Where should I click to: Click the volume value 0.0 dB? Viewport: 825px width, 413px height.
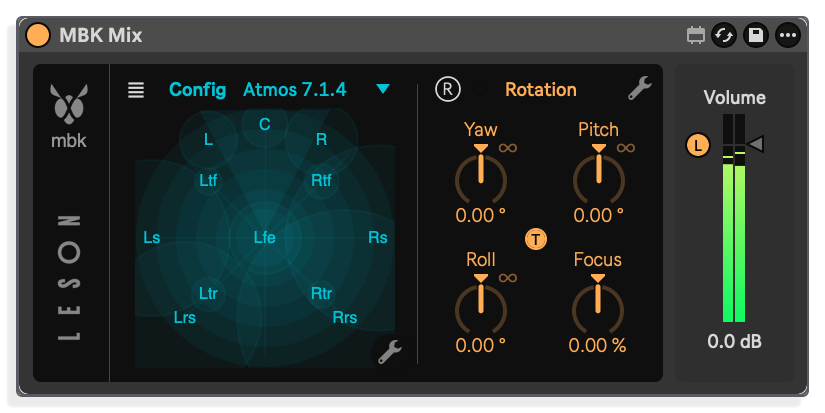[x=735, y=341]
